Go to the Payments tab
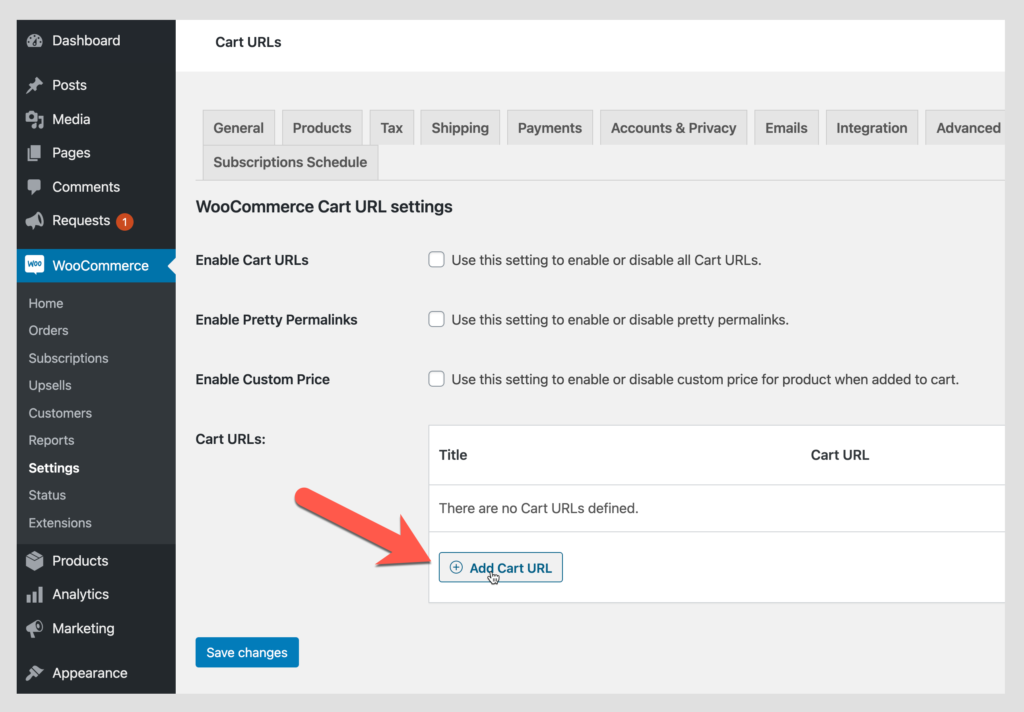This screenshot has width=1024, height=712. pos(549,127)
